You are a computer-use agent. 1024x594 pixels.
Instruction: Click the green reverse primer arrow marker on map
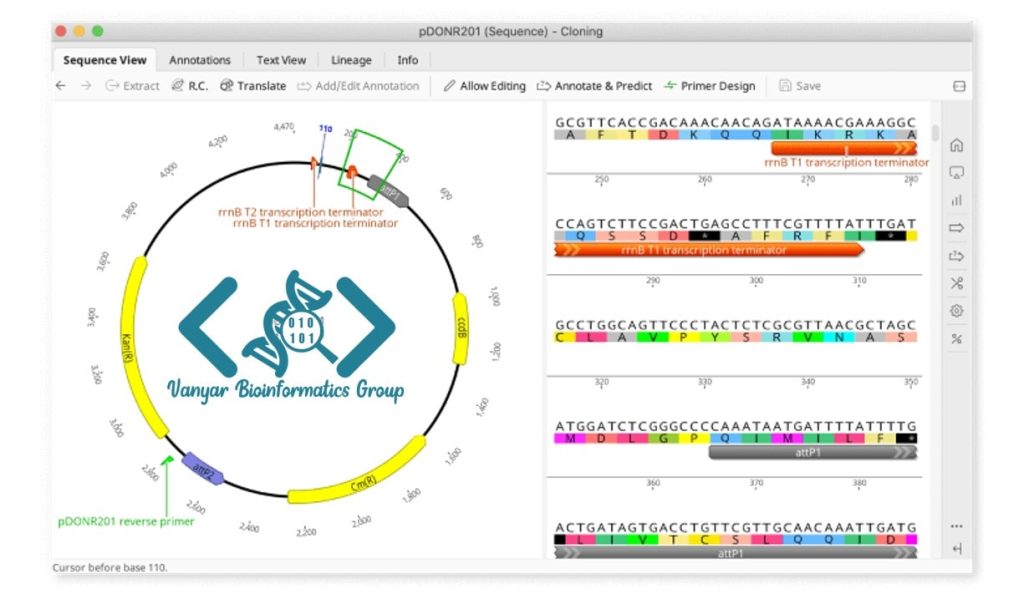tap(167, 461)
